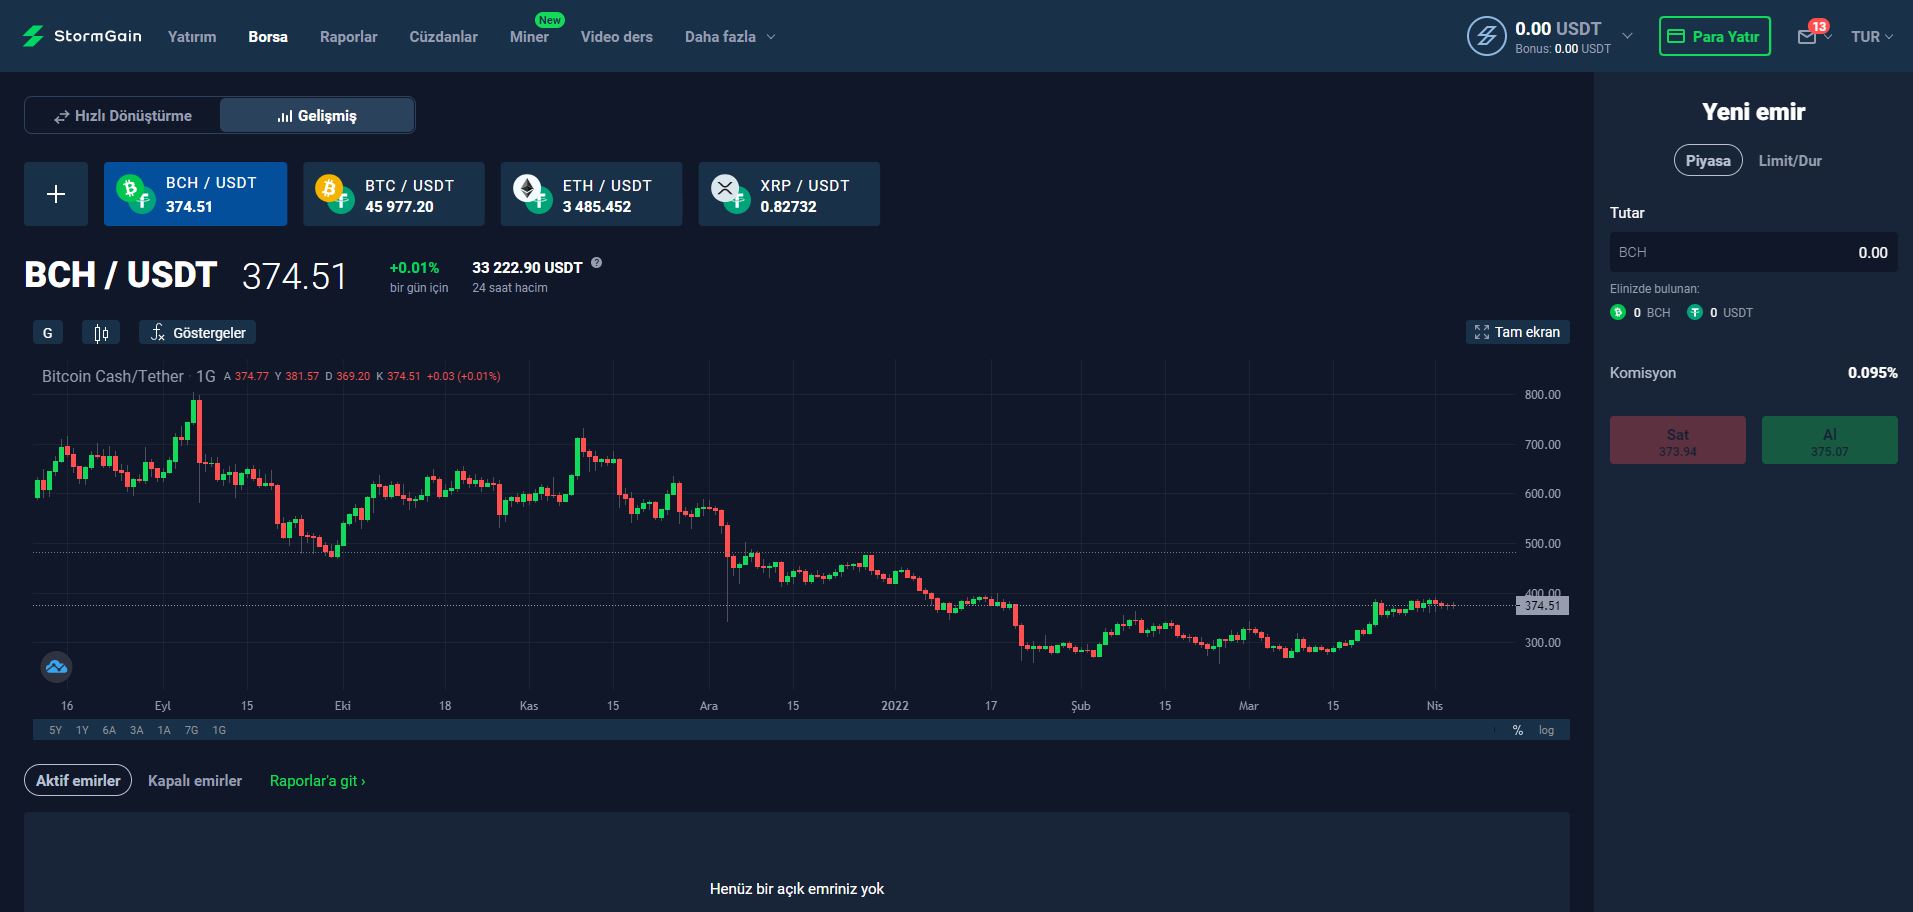Click the Al buy button
The width and height of the screenshot is (1913, 912).
coord(1829,440)
